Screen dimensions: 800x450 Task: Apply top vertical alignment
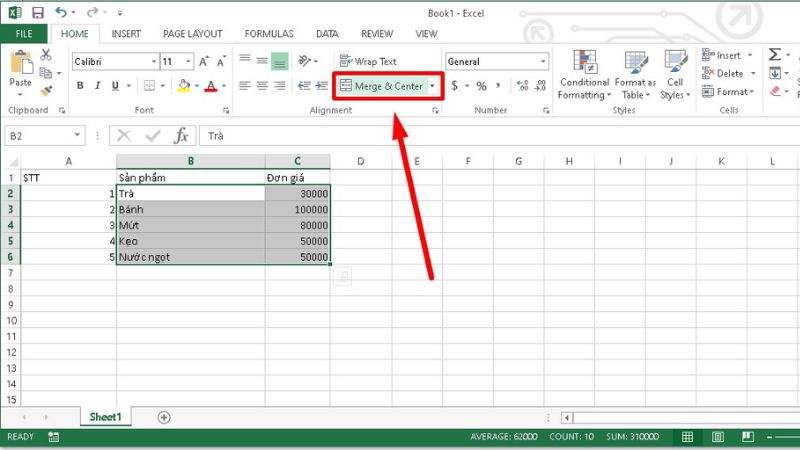[245, 61]
